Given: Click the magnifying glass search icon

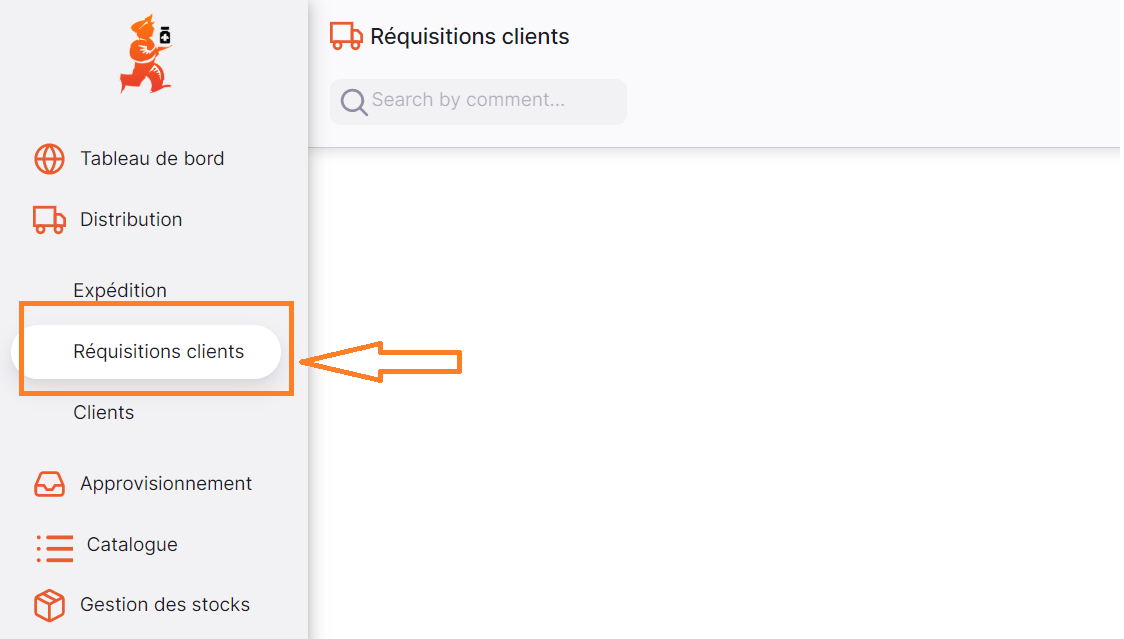Looking at the screenshot, I should [353, 102].
